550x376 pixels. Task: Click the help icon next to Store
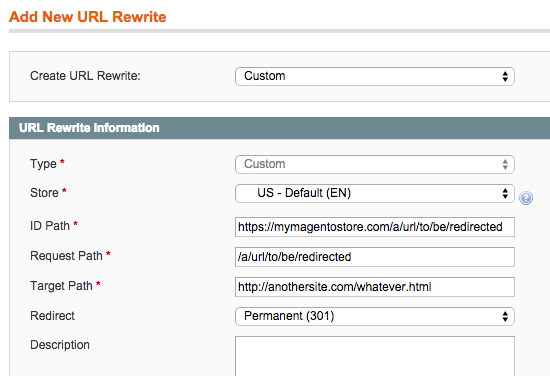[x=526, y=198]
